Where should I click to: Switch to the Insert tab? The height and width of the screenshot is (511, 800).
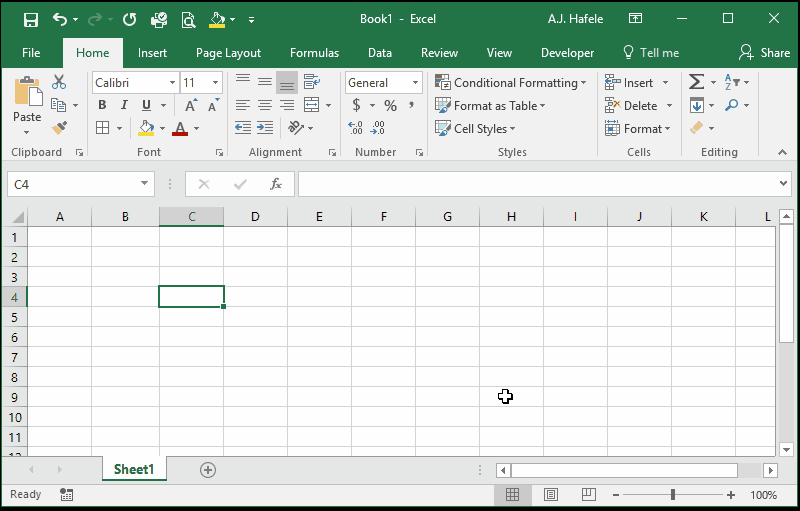152,53
